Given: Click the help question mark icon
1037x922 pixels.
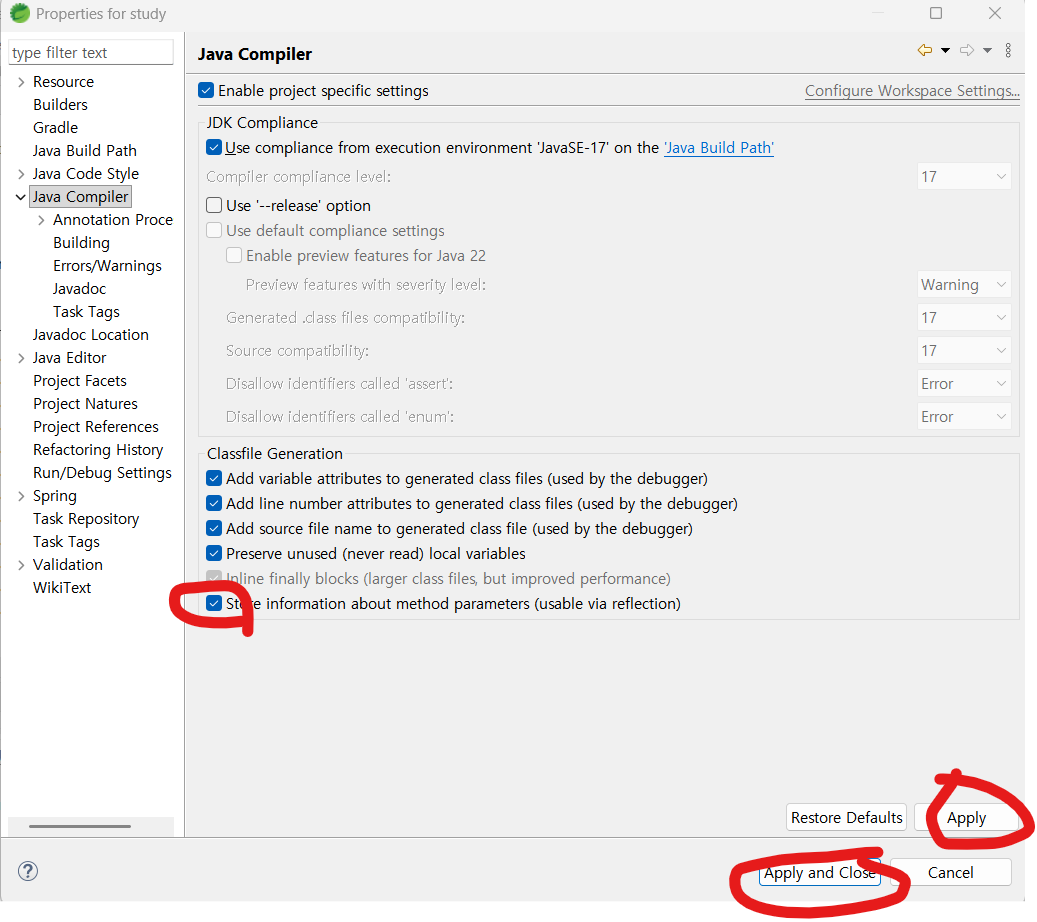Looking at the screenshot, I should [x=28, y=871].
